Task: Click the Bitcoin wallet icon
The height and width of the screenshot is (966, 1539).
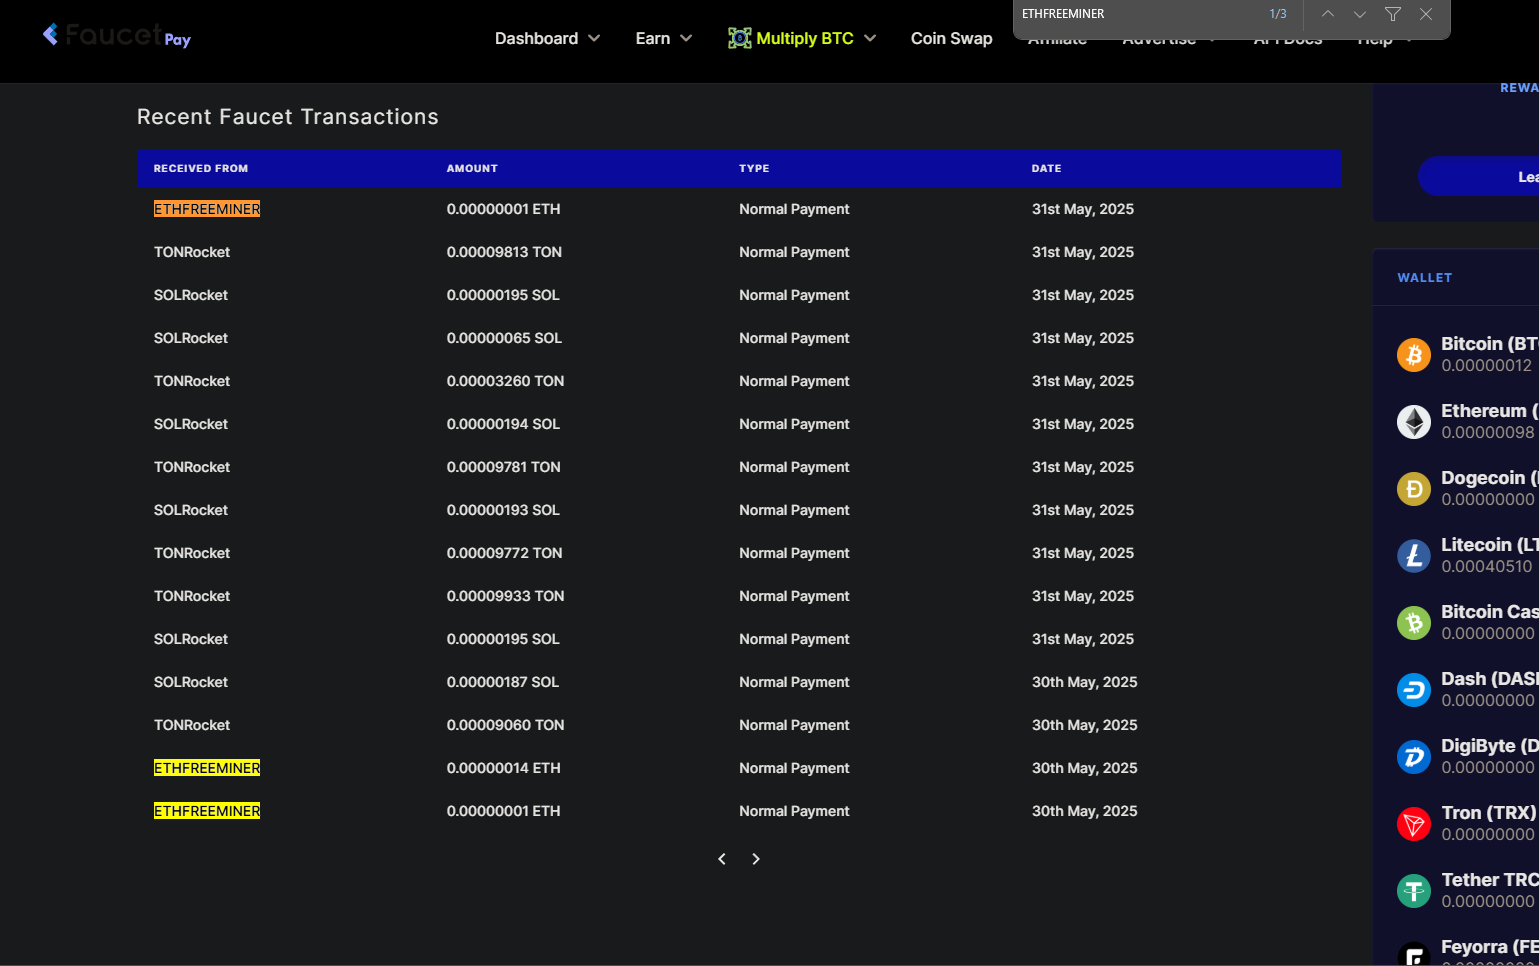Action: pyautogui.click(x=1414, y=354)
